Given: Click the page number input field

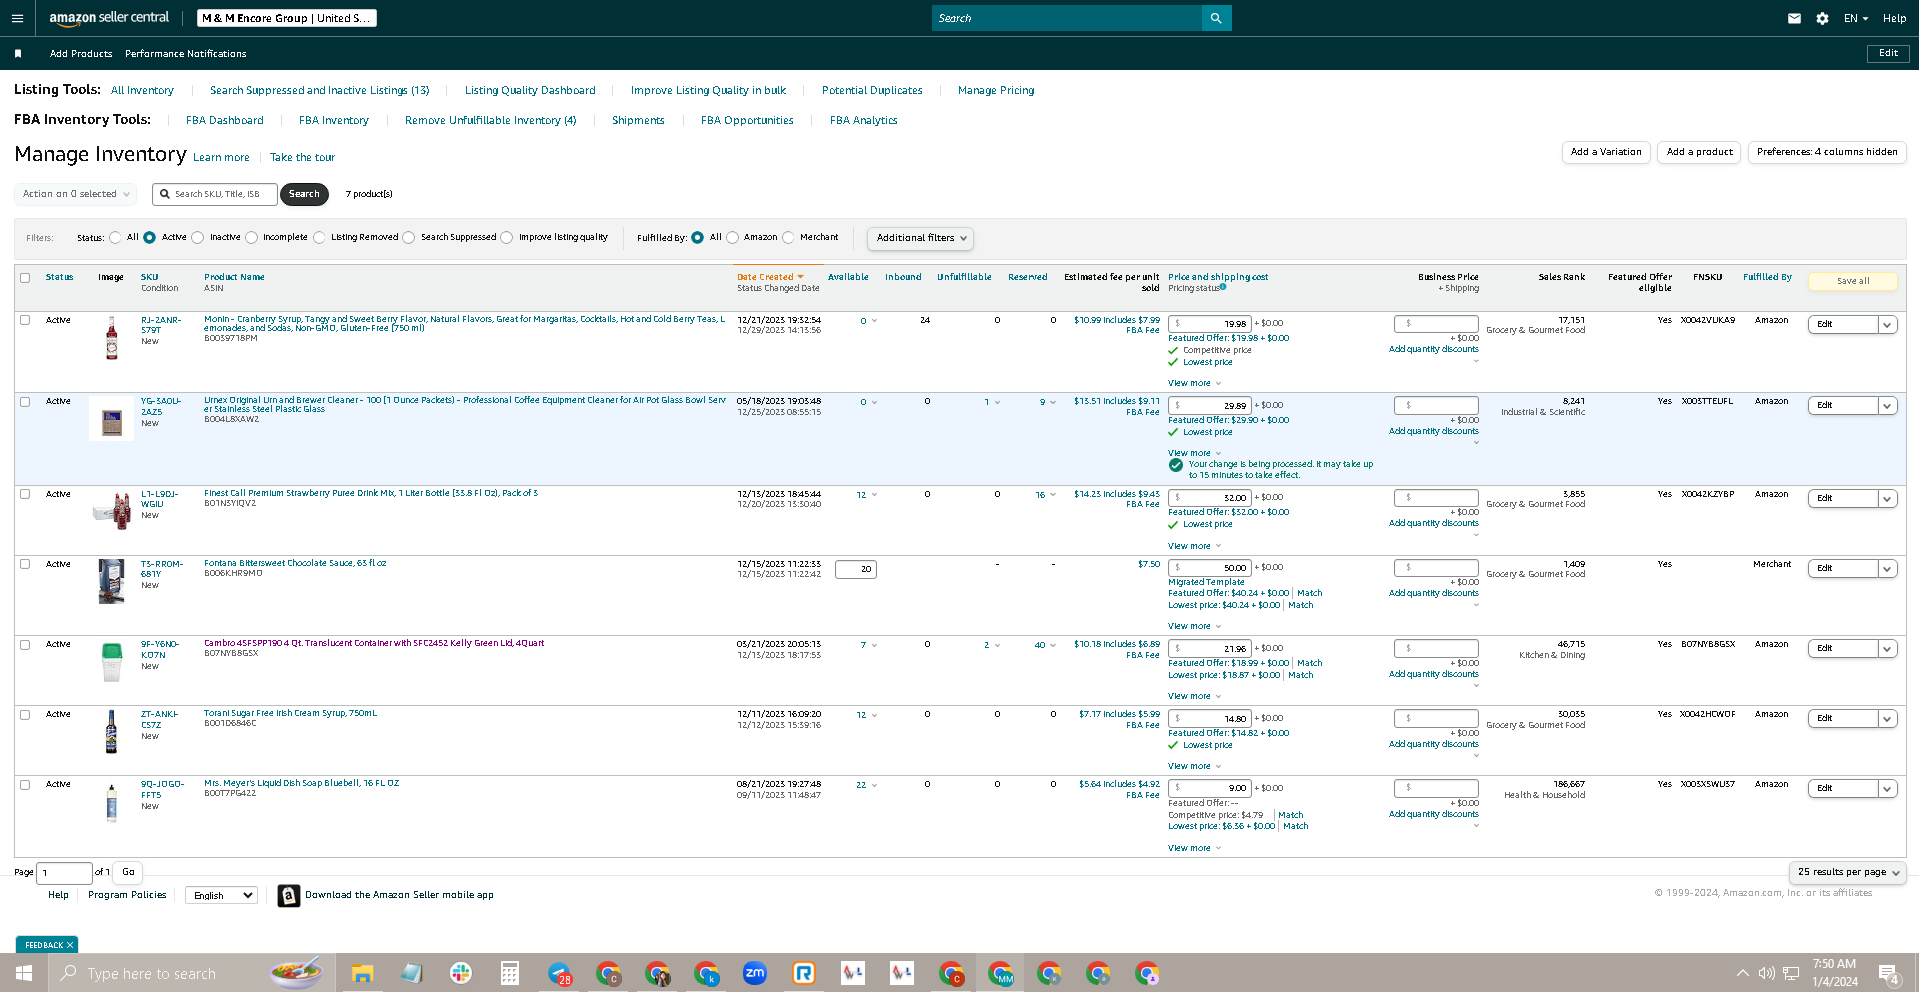Looking at the screenshot, I should (x=64, y=872).
